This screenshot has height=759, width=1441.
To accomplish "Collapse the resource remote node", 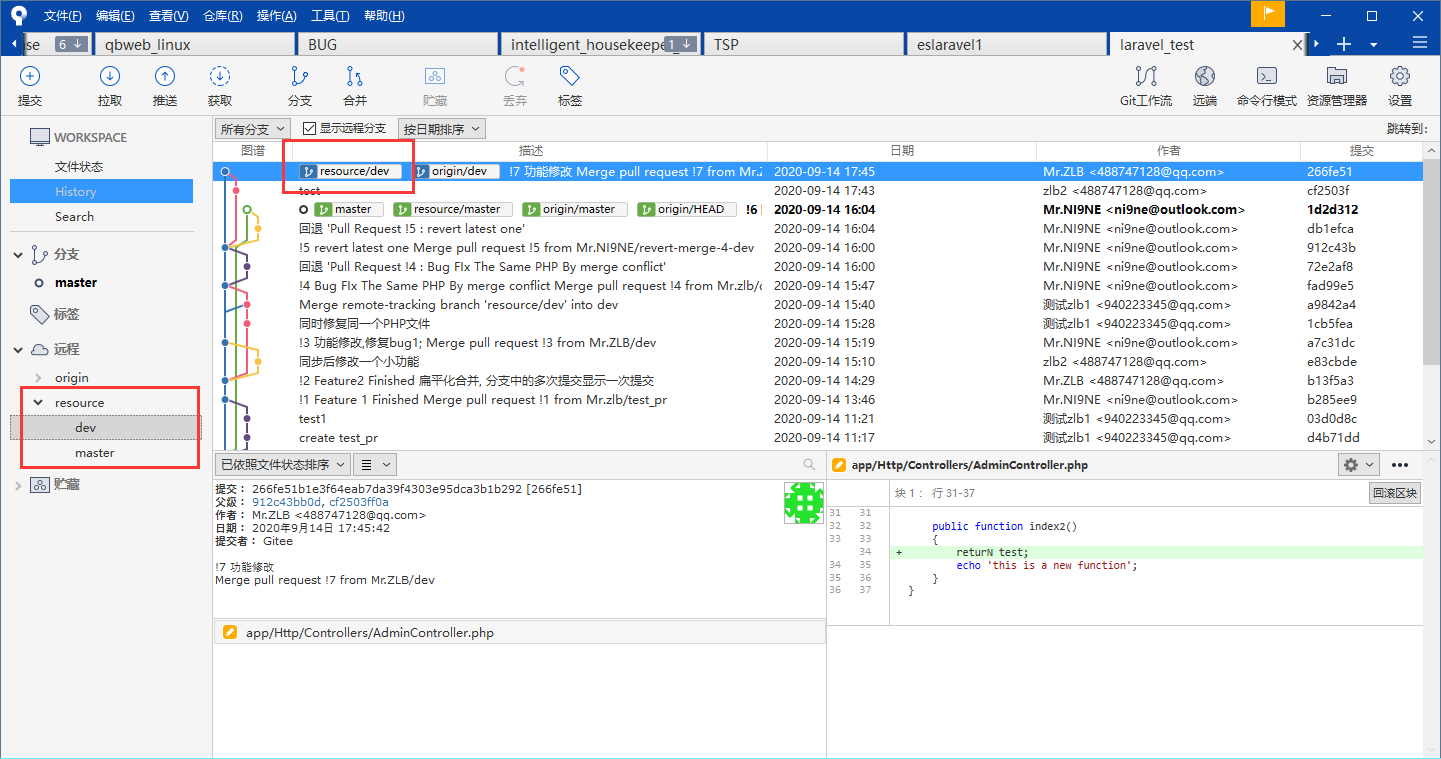I will pos(38,403).
